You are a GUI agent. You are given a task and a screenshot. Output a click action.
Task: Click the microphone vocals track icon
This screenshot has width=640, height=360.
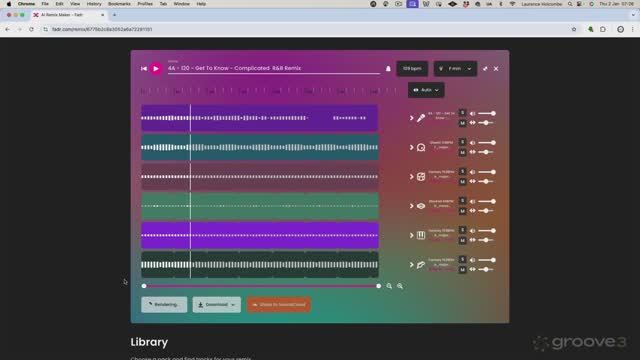pos(421,118)
